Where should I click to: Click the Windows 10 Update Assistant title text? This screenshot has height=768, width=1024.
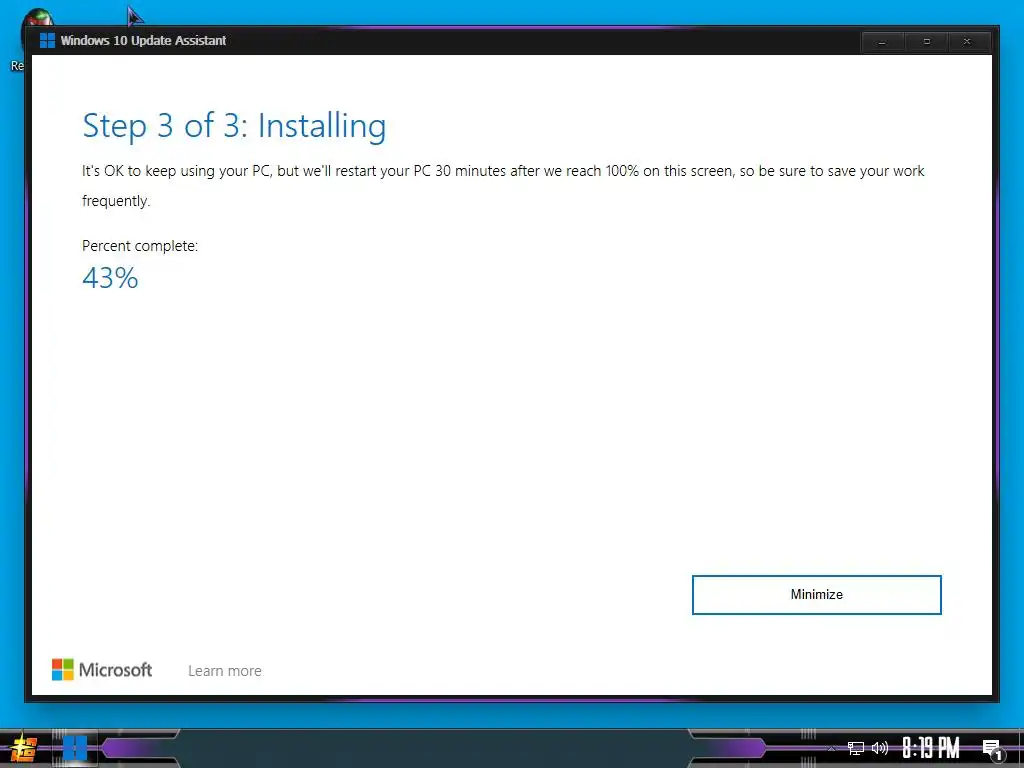[143, 40]
